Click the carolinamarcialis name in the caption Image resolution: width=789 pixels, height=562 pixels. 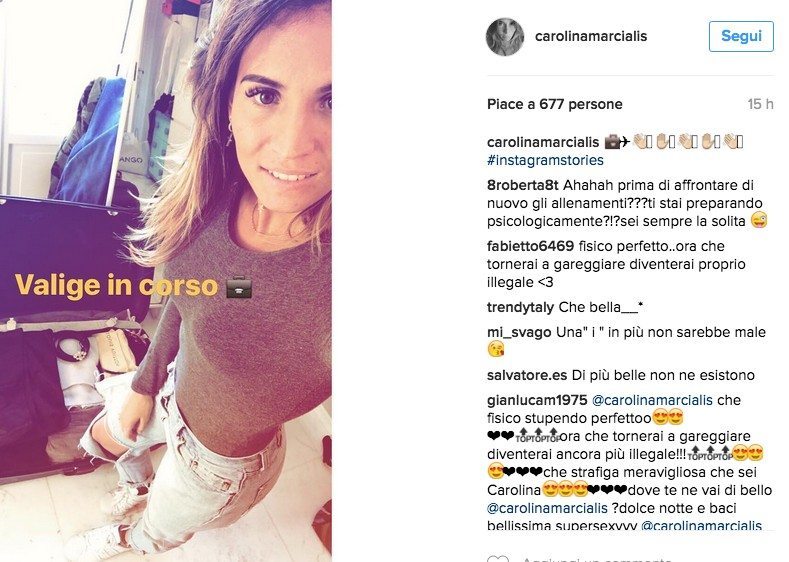tap(543, 142)
